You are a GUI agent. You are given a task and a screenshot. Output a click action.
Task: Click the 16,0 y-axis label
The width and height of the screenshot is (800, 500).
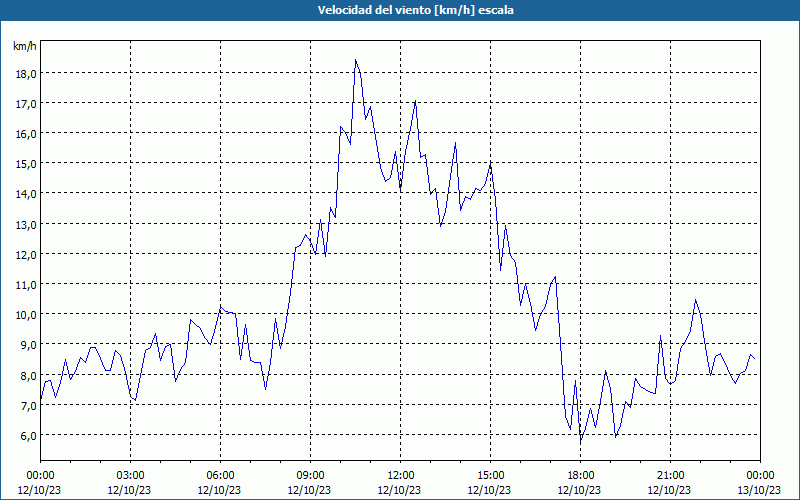[x=26, y=134]
